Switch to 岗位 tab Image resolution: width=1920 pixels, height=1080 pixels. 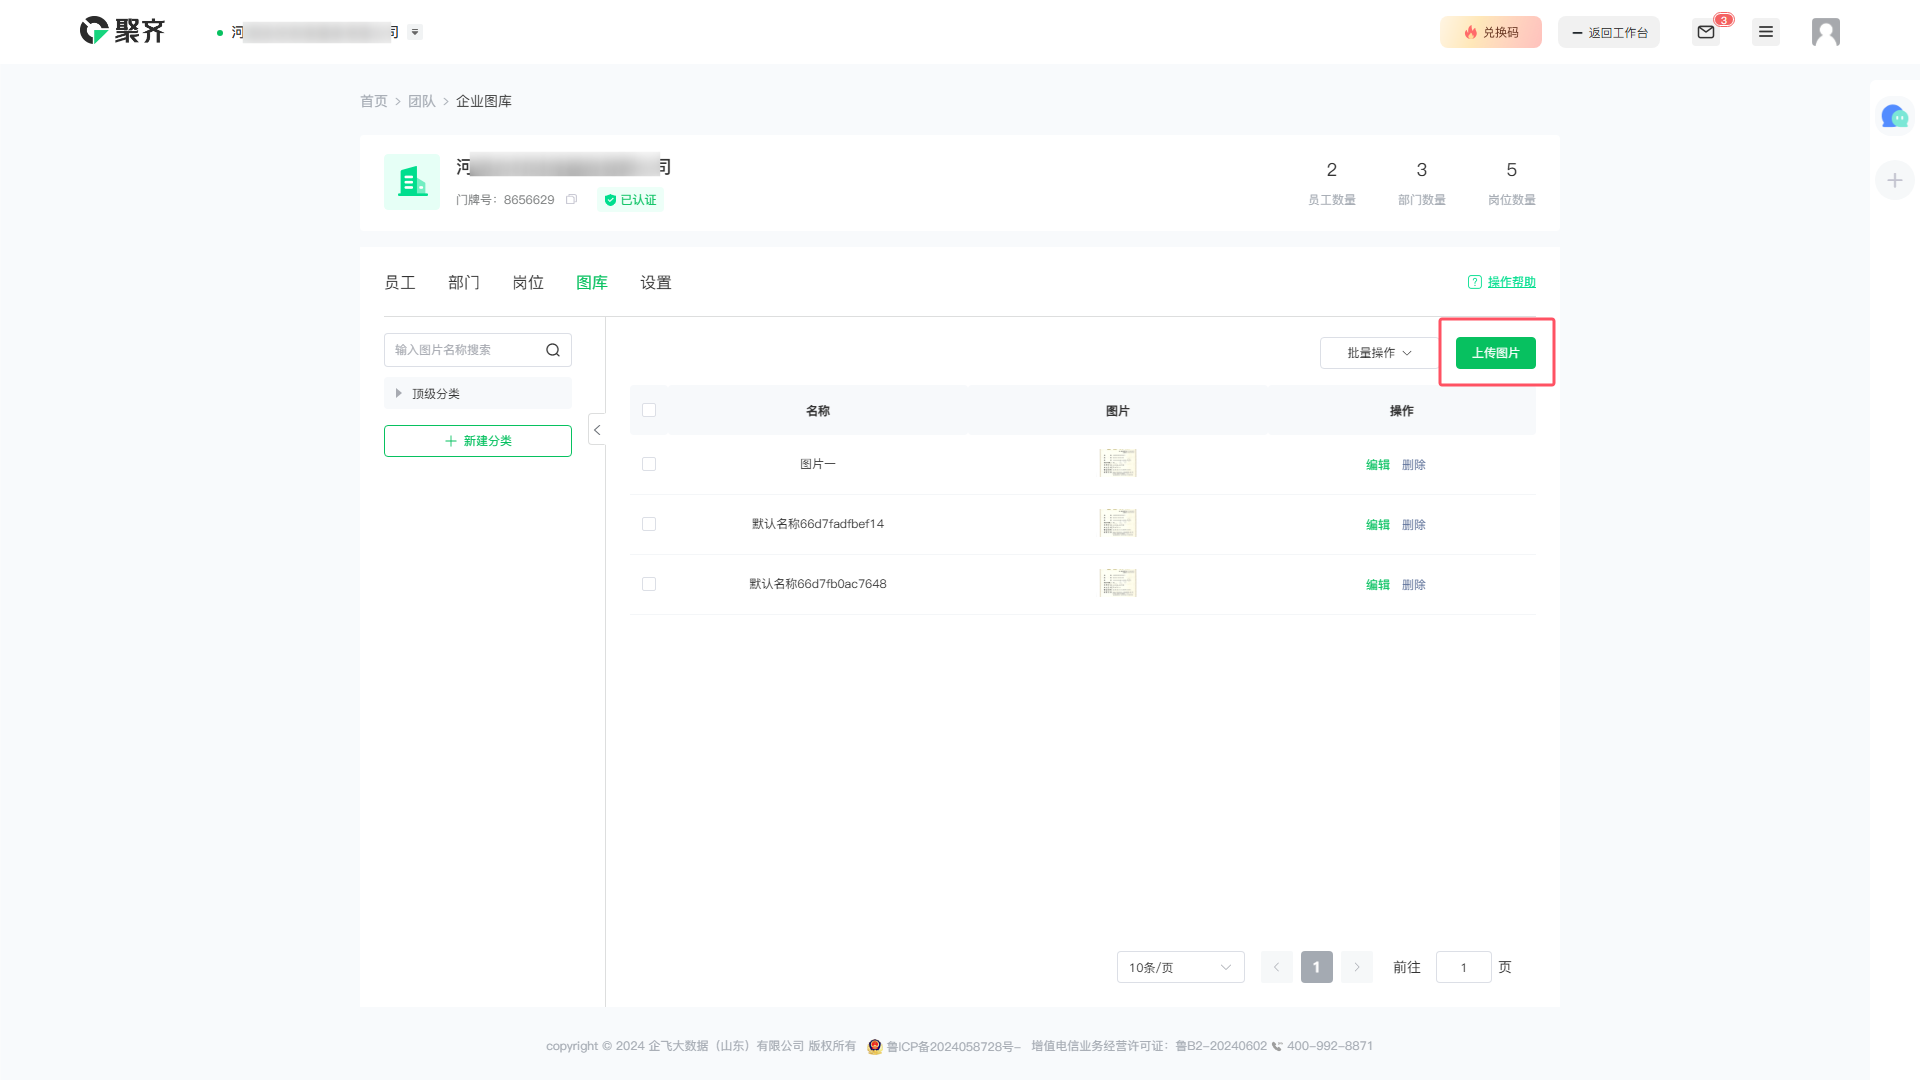[528, 283]
